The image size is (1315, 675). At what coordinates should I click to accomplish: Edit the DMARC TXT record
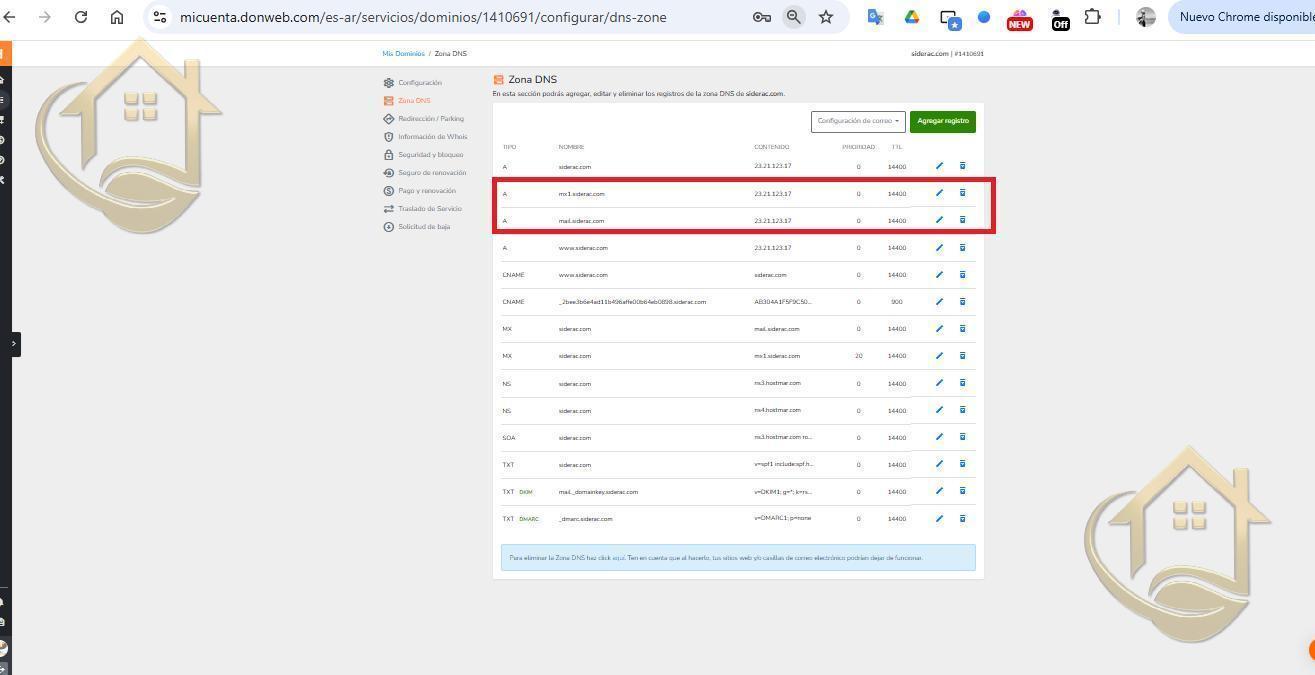(x=939, y=518)
